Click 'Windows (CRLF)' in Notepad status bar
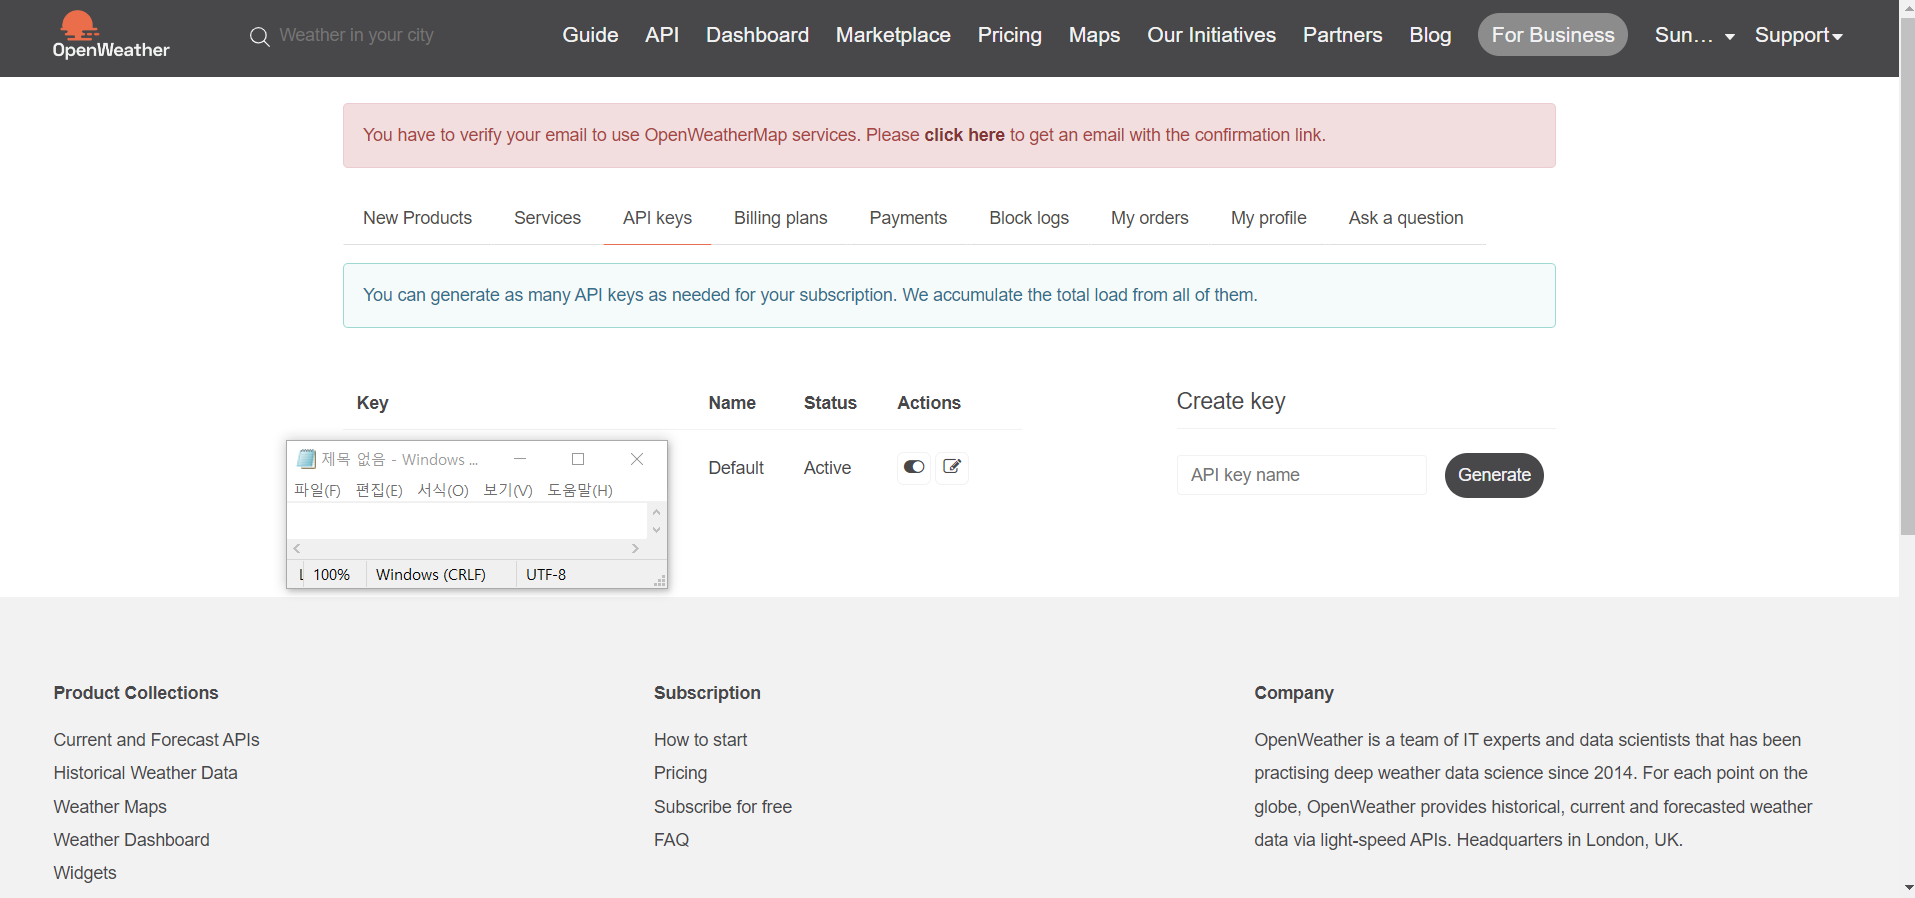1915x898 pixels. 431,575
